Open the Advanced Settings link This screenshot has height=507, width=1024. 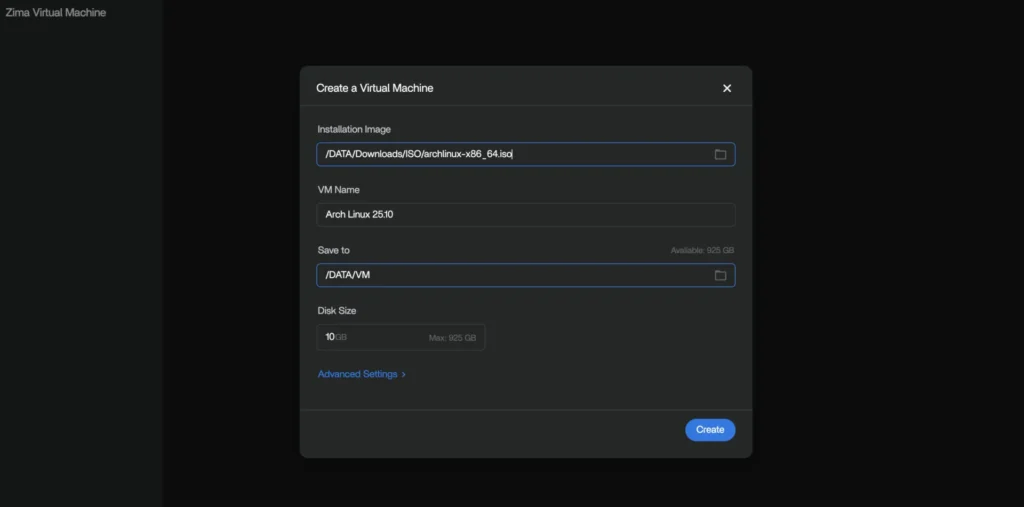(357, 374)
